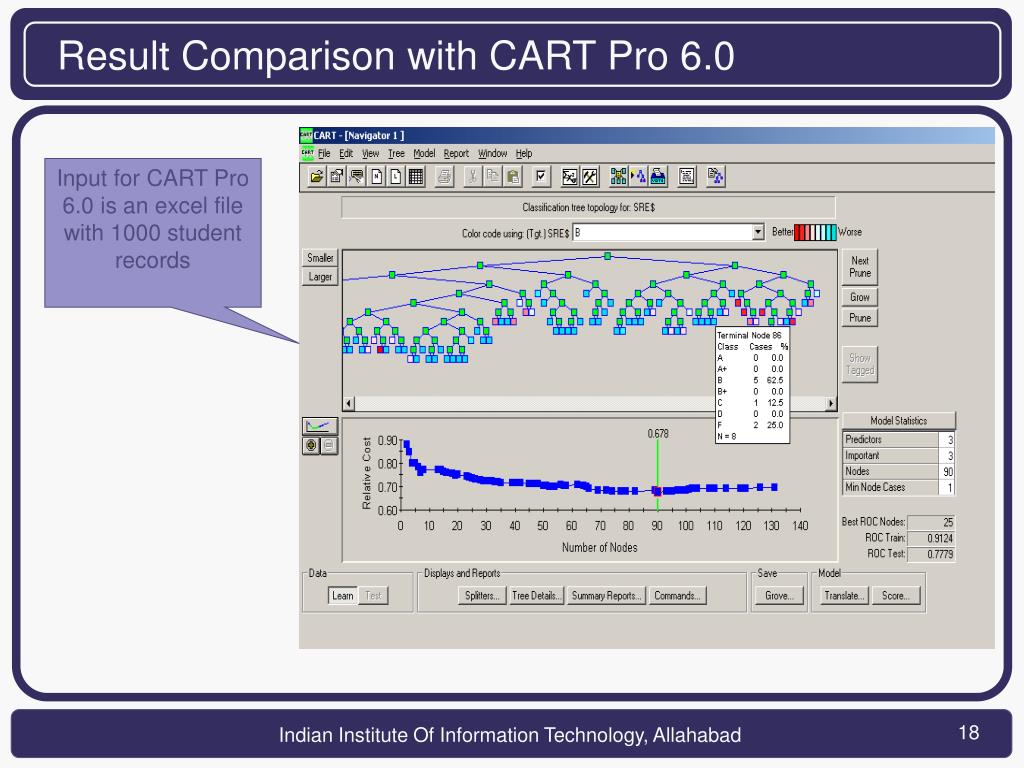Click the Show Tagged button
This screenshot has height=768, width=1024.
click(x=859, y=364)
